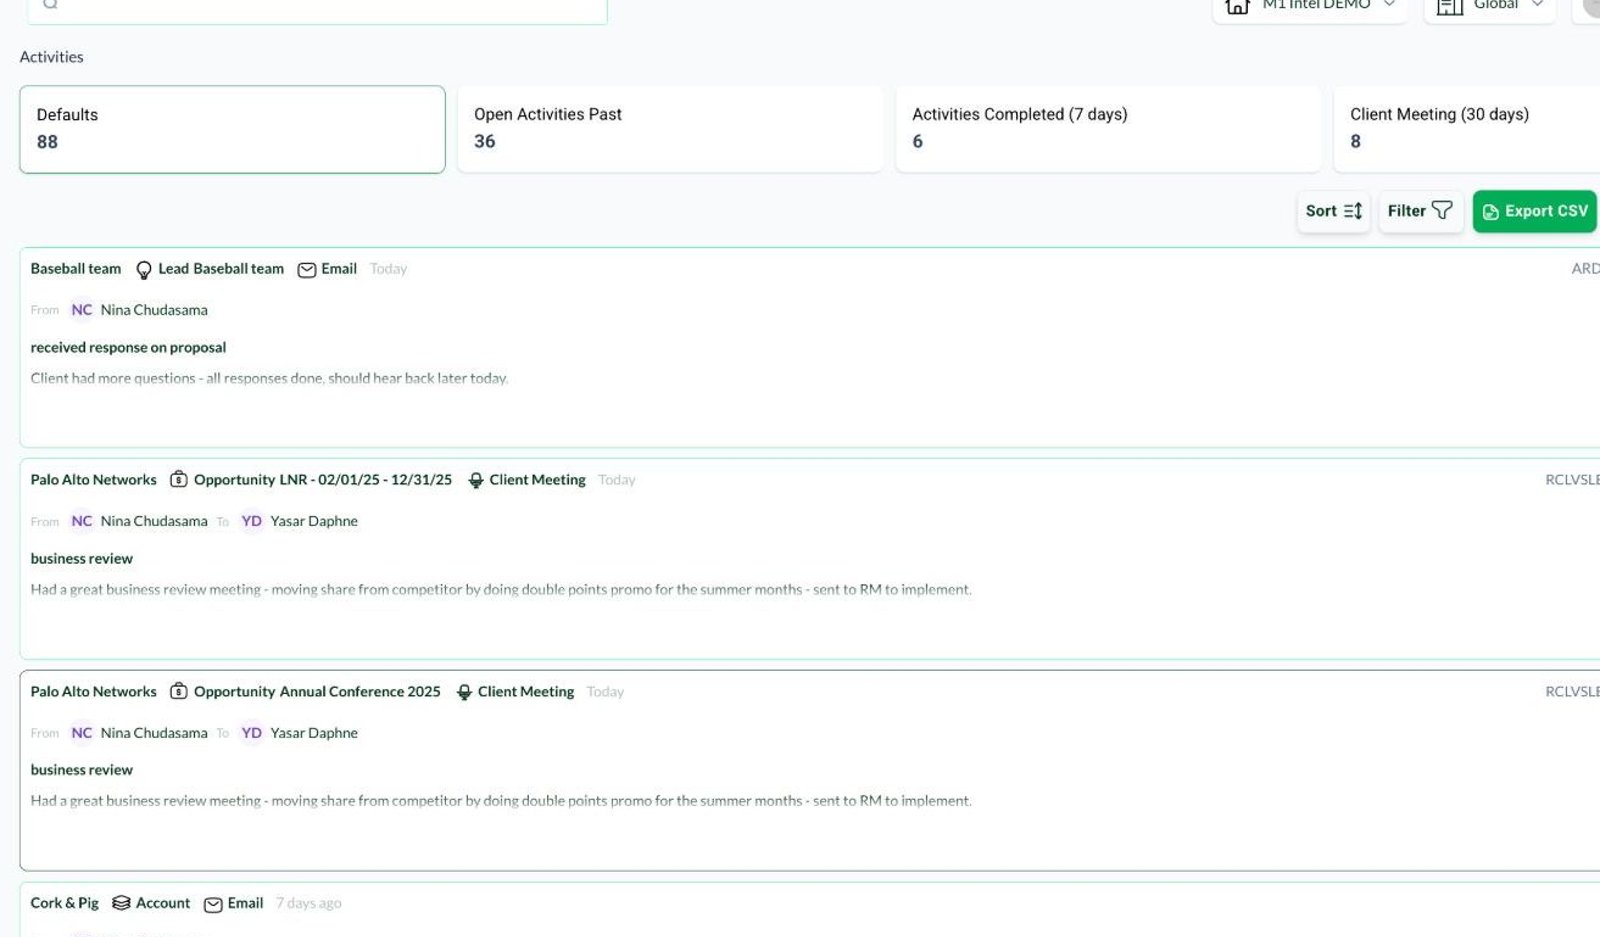Open the Sort options button
The width and height of the screenshot is (1600, 937).
point(1333,211)
